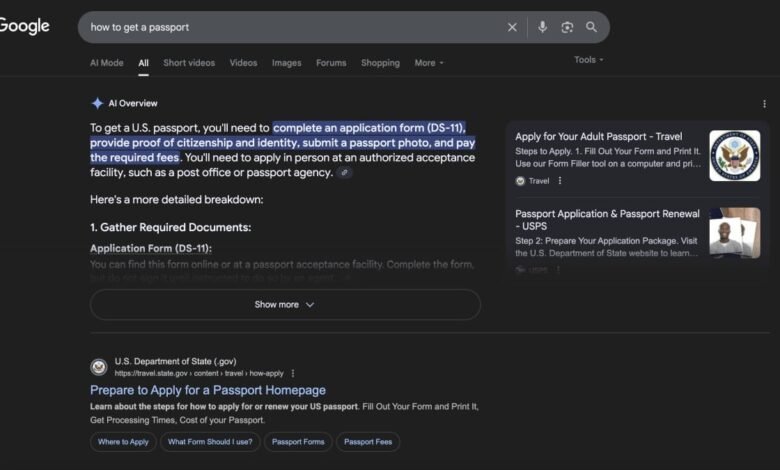Clear the search query with the X icon

512,27
